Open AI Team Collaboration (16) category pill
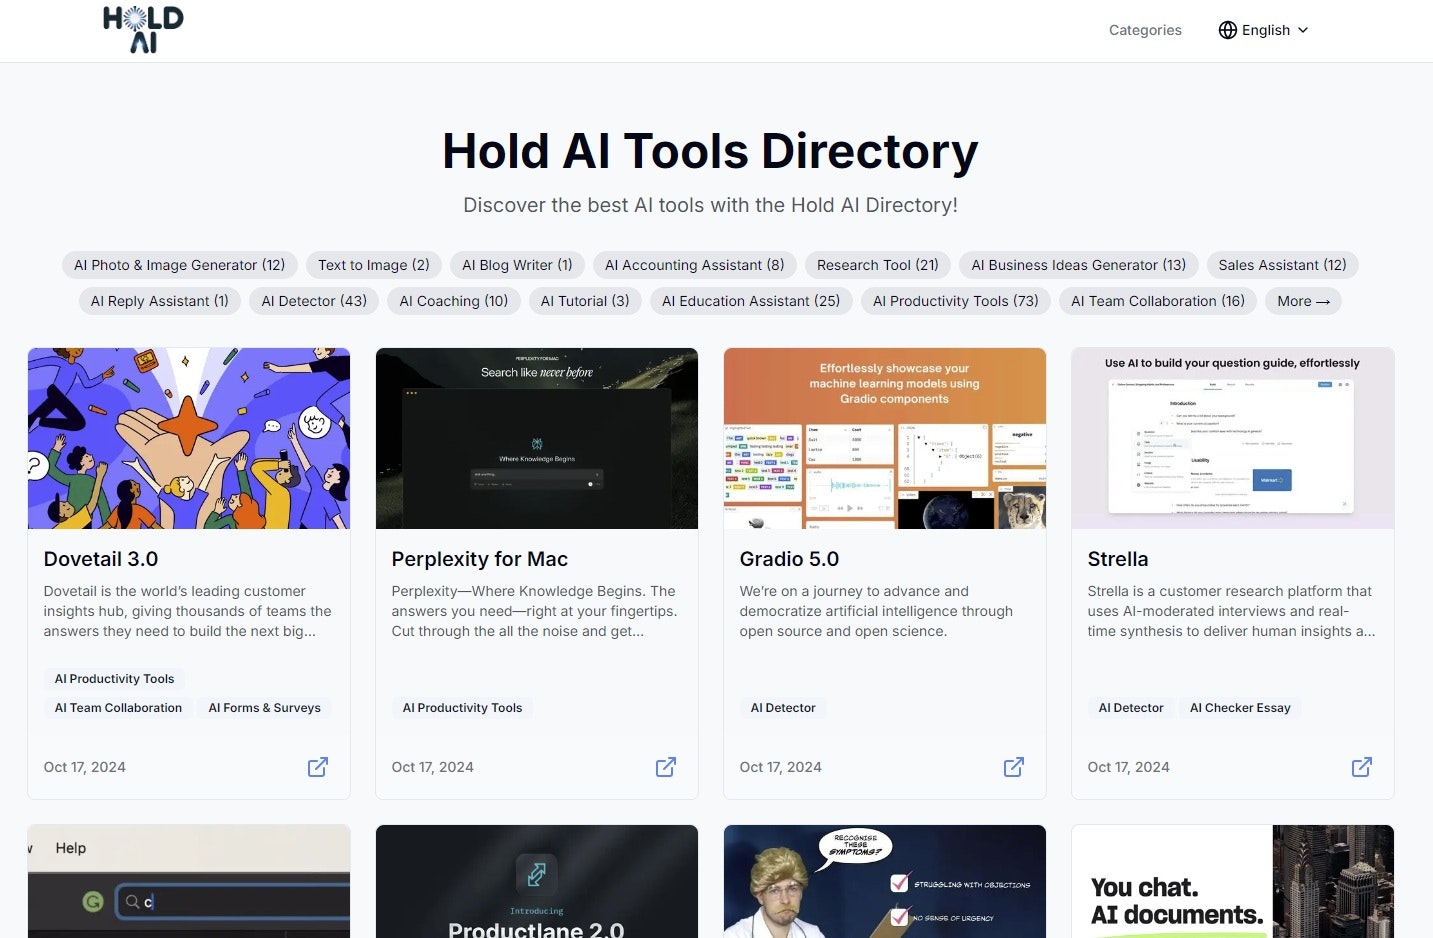 pos(1158,301)
